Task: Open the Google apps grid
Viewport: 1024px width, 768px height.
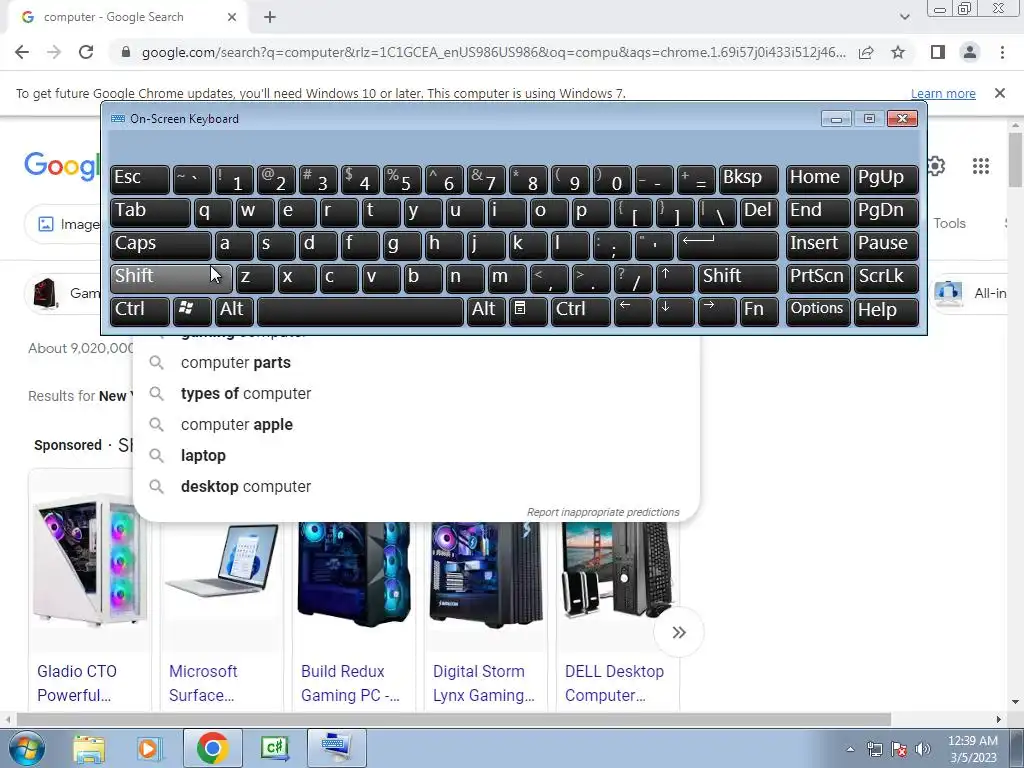Action: coord(980,167)
